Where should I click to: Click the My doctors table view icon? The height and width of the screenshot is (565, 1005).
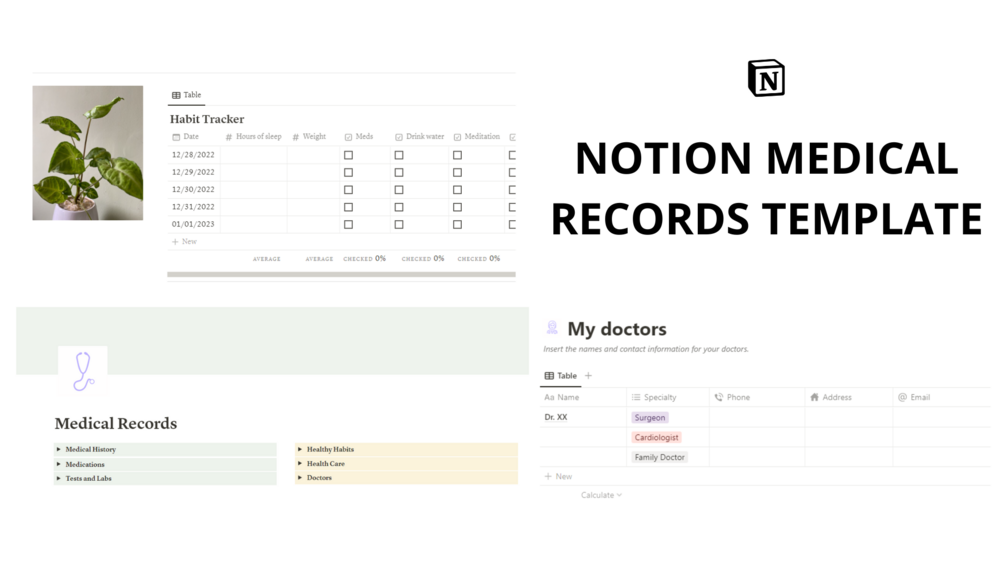[x=549, y=375]
